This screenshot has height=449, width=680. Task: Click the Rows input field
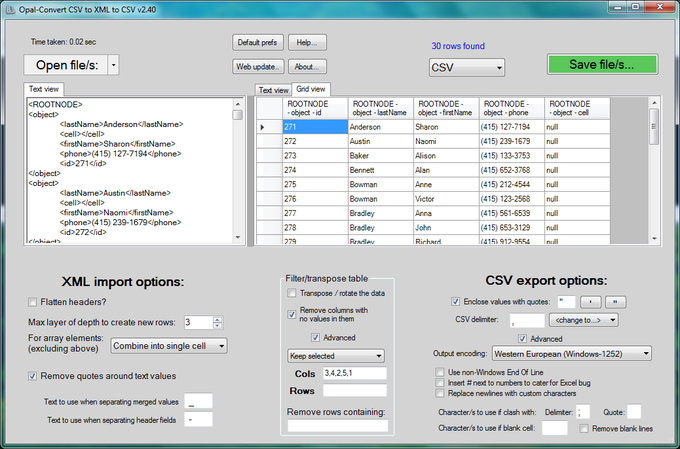click(x=354, y=390)
